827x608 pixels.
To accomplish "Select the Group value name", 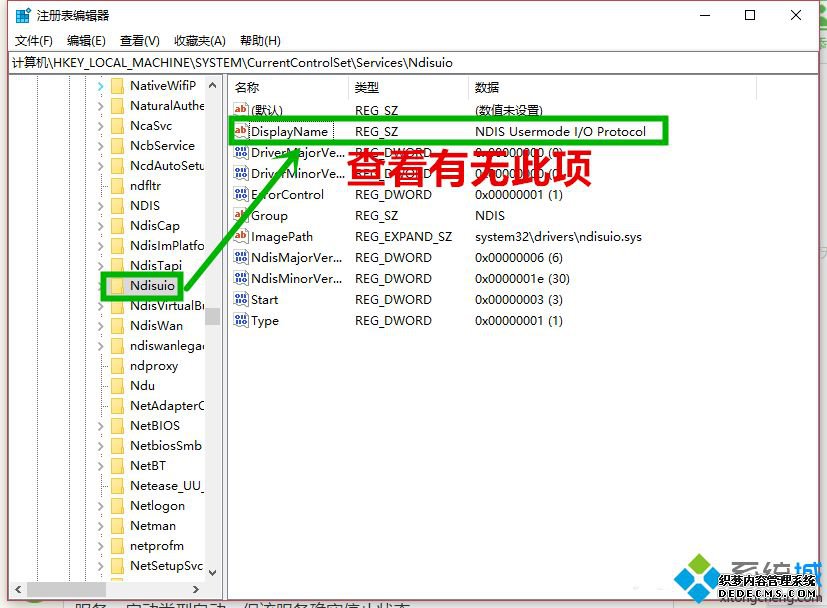I will point(270,216).
